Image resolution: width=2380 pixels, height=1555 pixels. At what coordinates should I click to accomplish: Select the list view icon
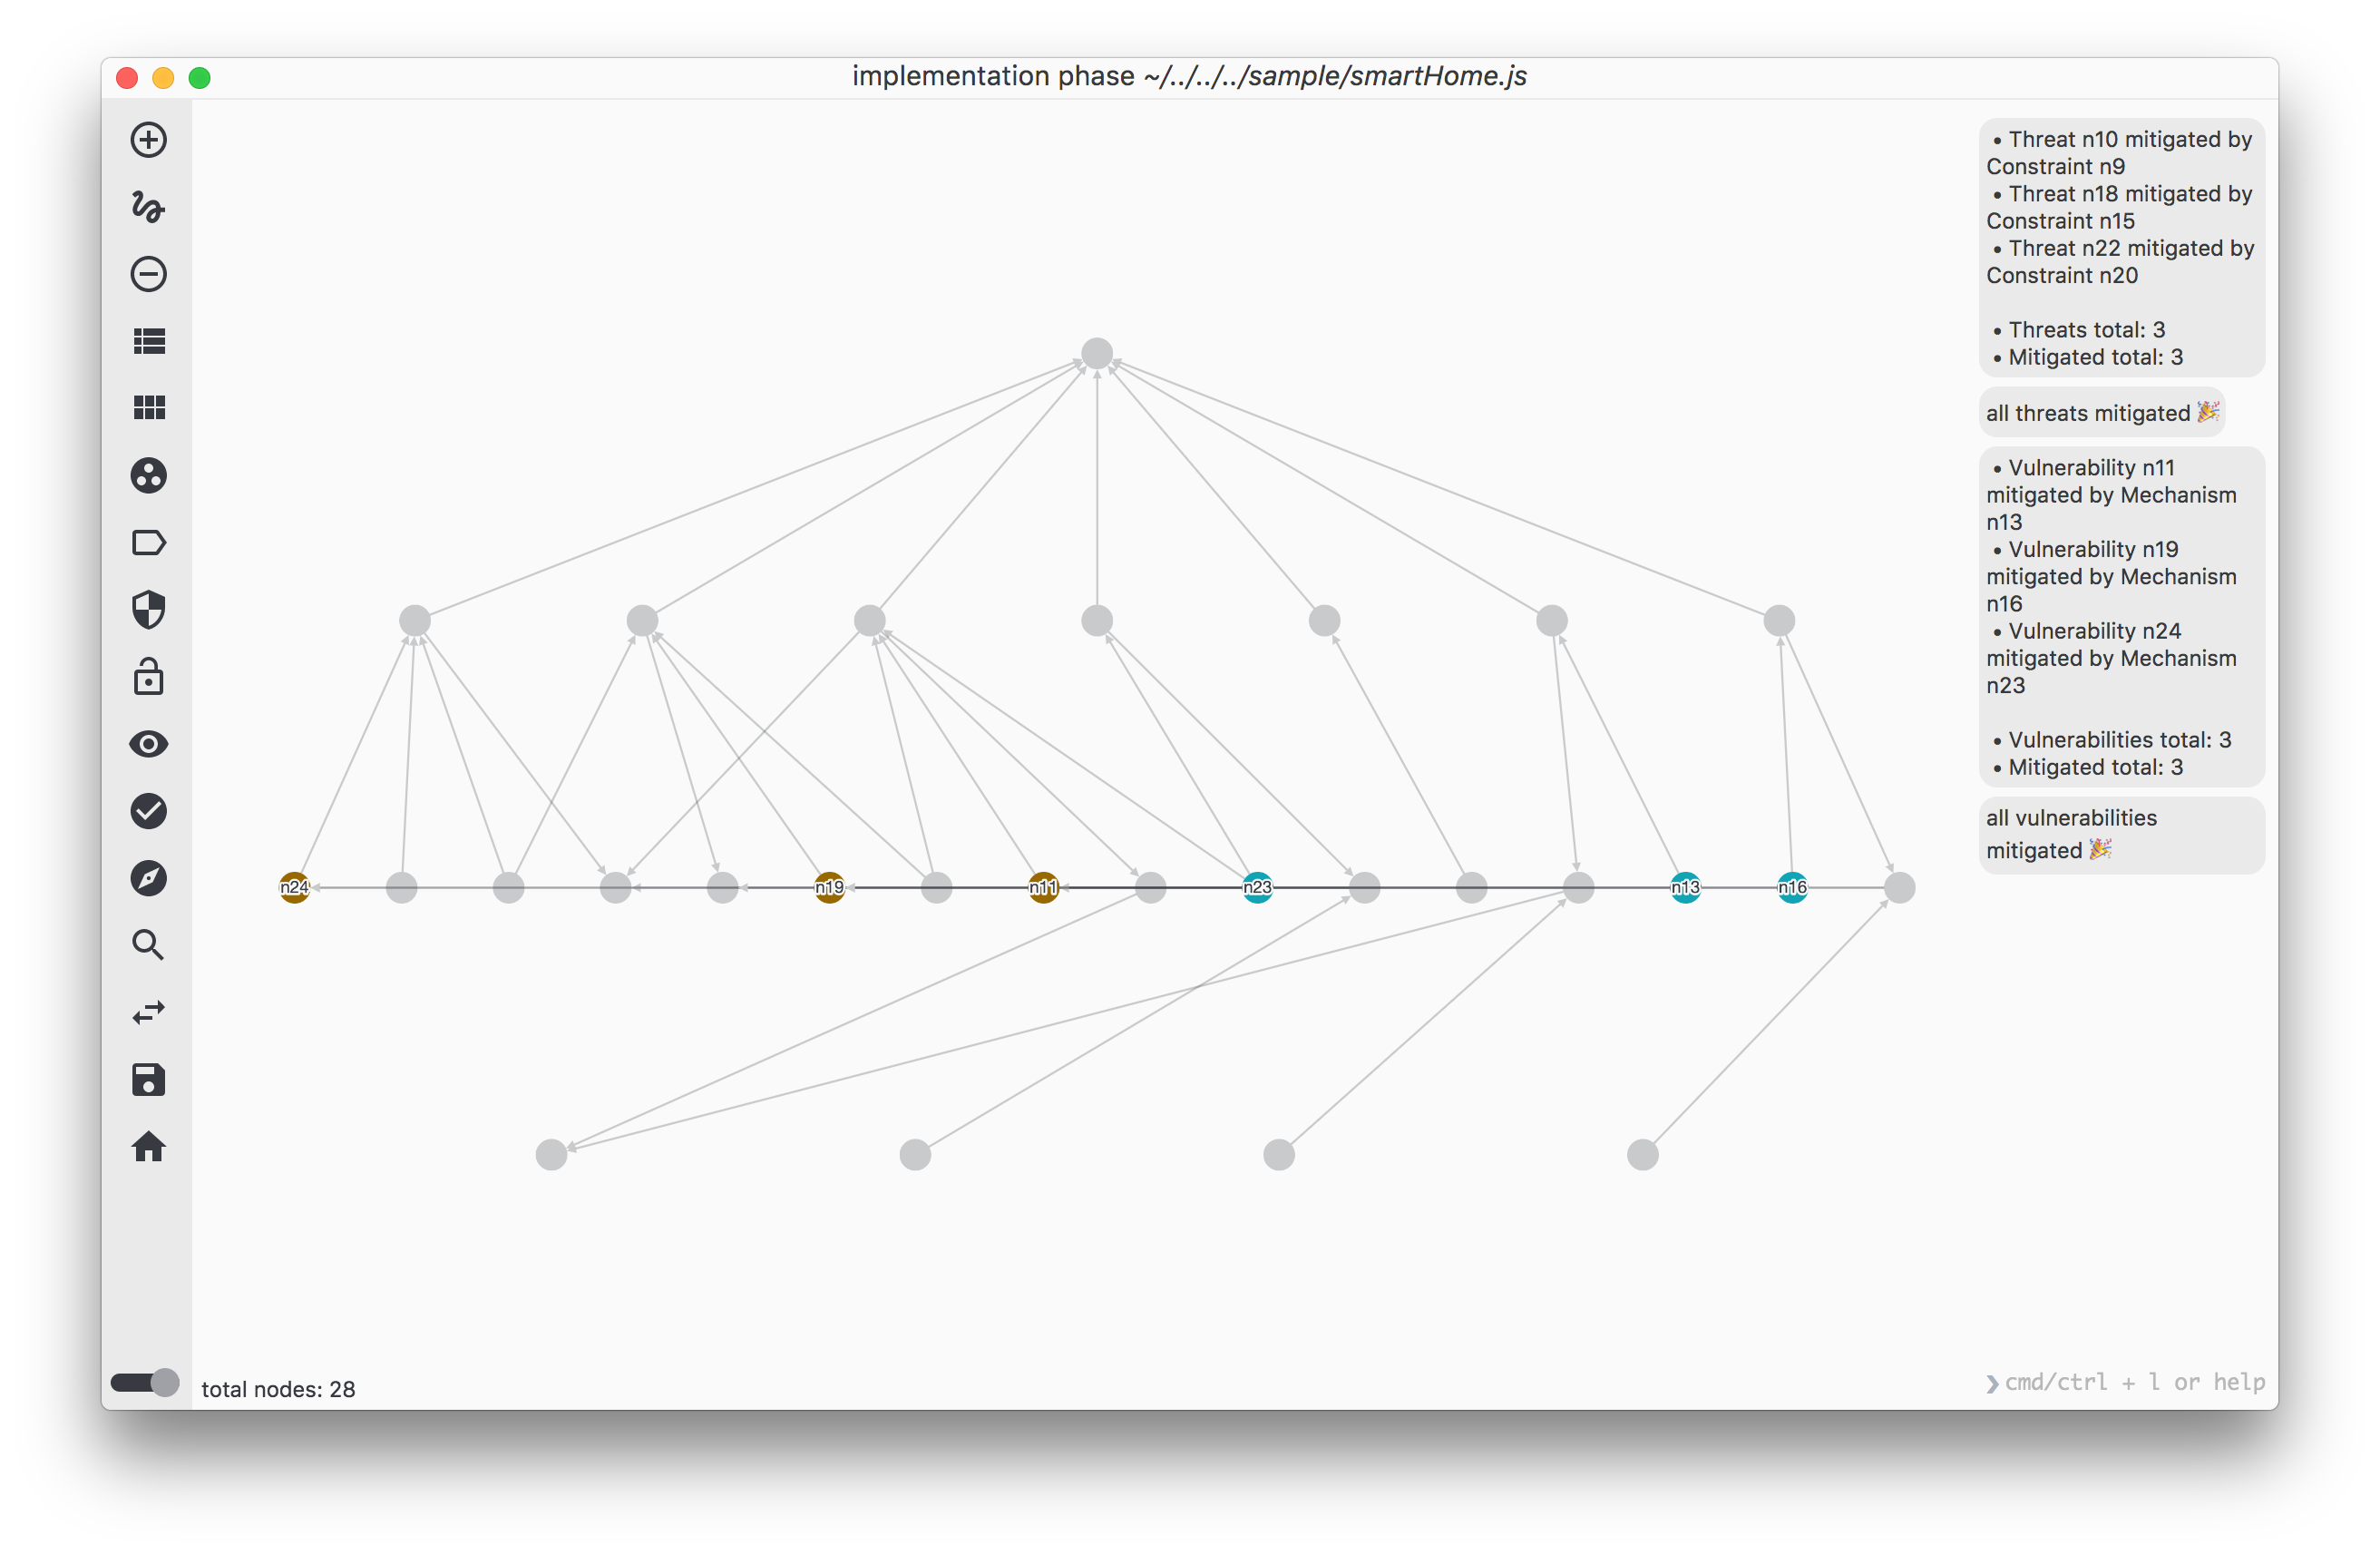(x=148, y=344)
